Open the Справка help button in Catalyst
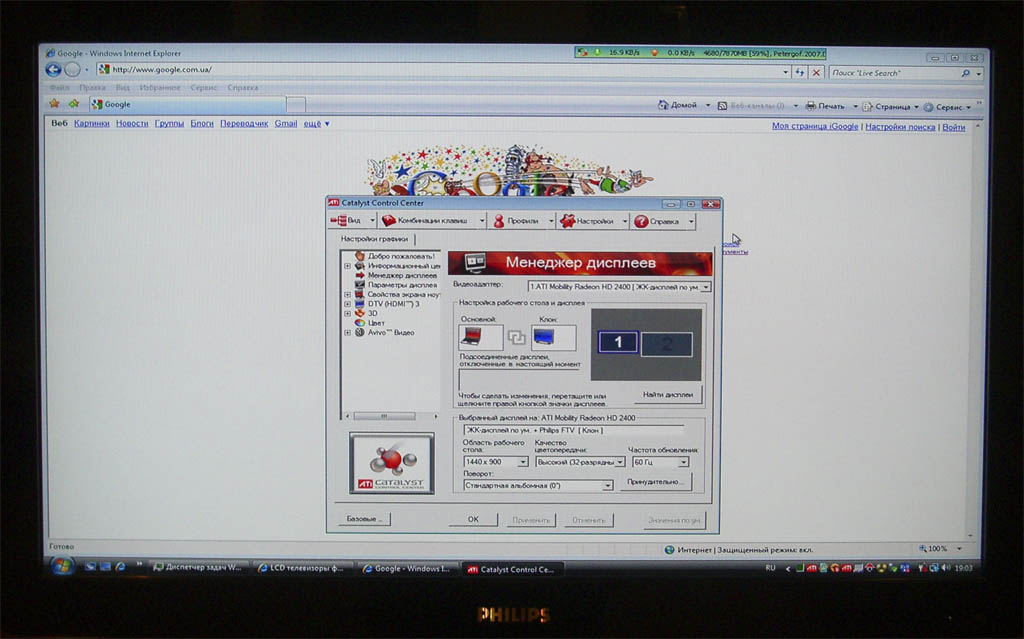 (658, 221)
